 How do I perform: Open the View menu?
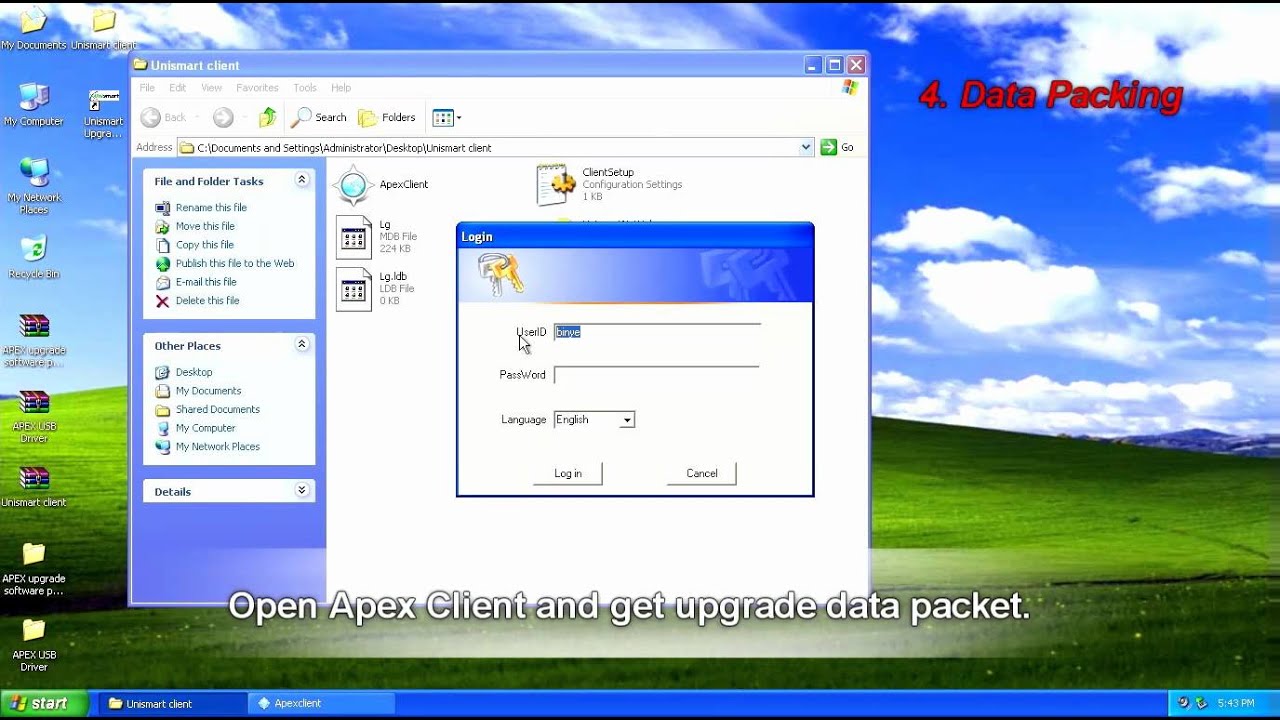coord(211,88)
